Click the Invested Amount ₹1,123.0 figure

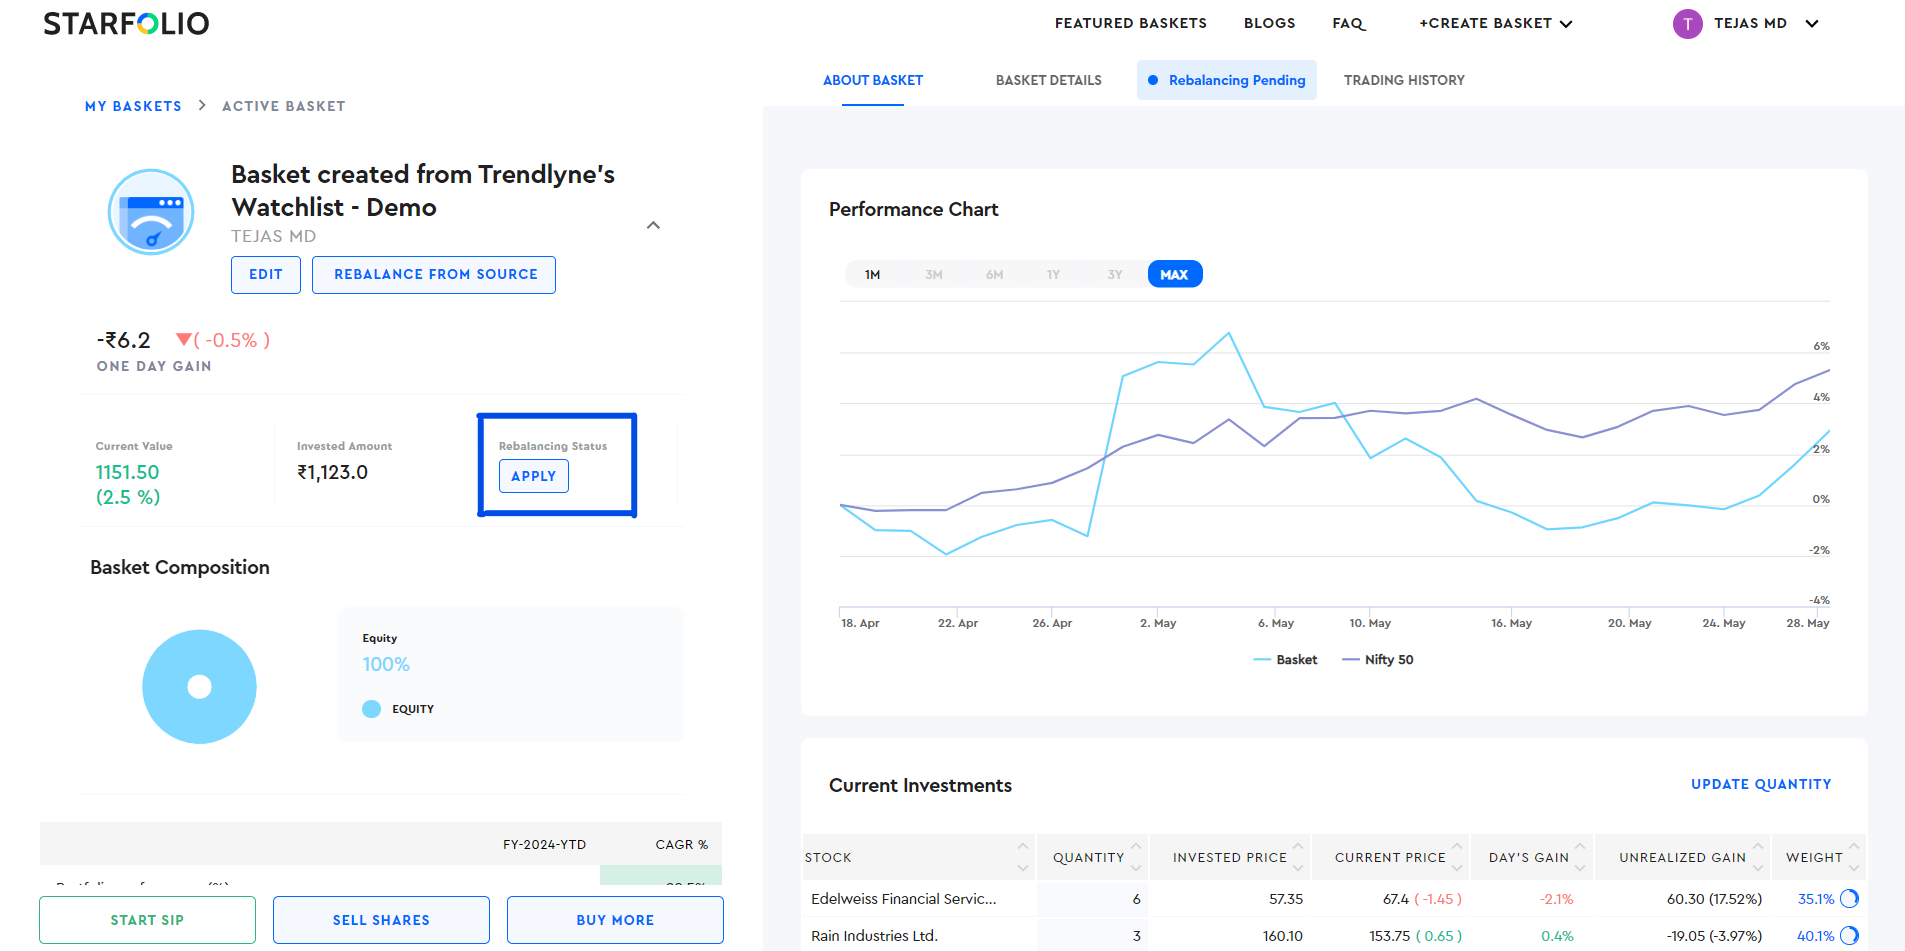tap(332, 472)
